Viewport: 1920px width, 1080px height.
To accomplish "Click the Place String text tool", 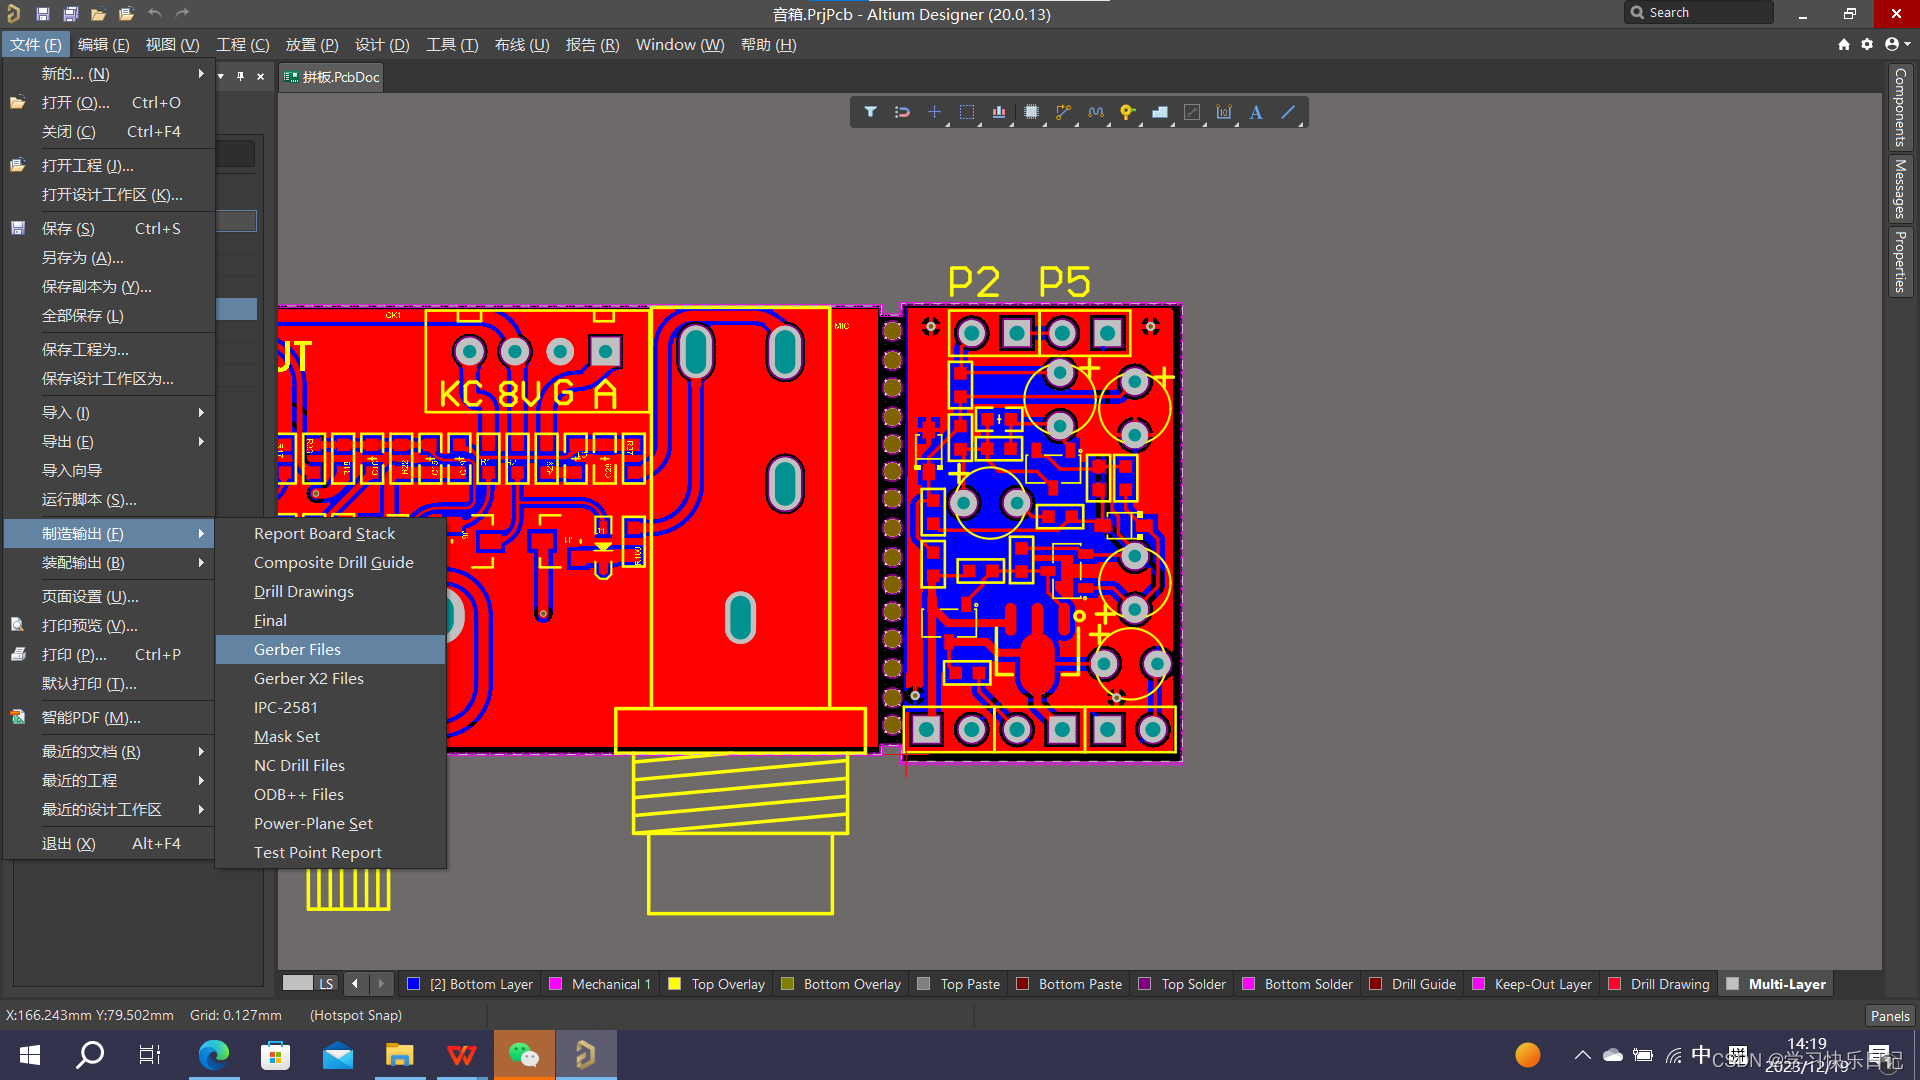I will 1256,112.
